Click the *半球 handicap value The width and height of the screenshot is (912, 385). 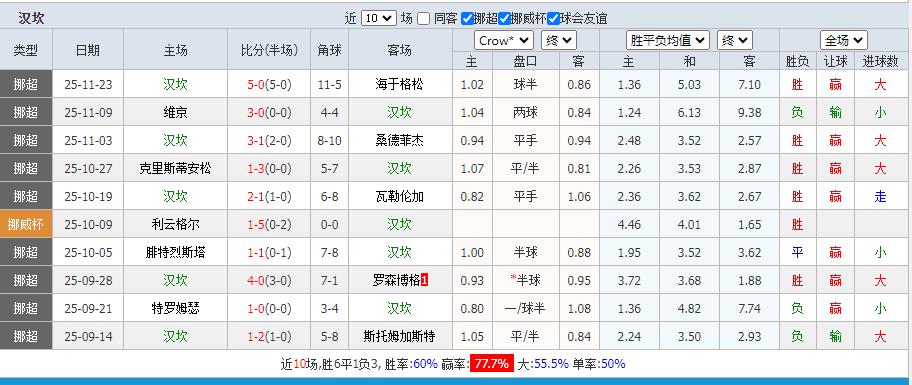pos(525,280)
